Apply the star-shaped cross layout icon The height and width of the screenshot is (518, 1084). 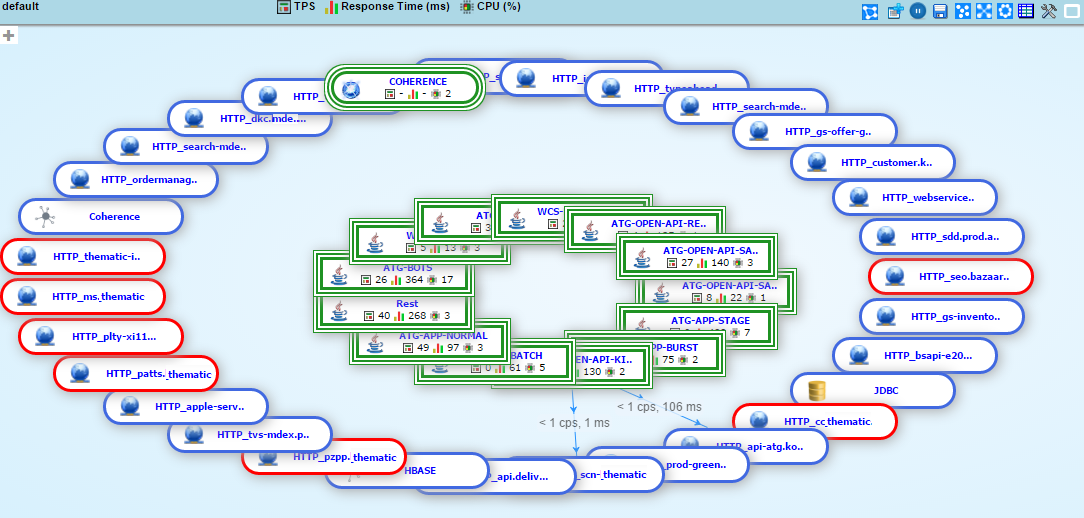(984, 12)
